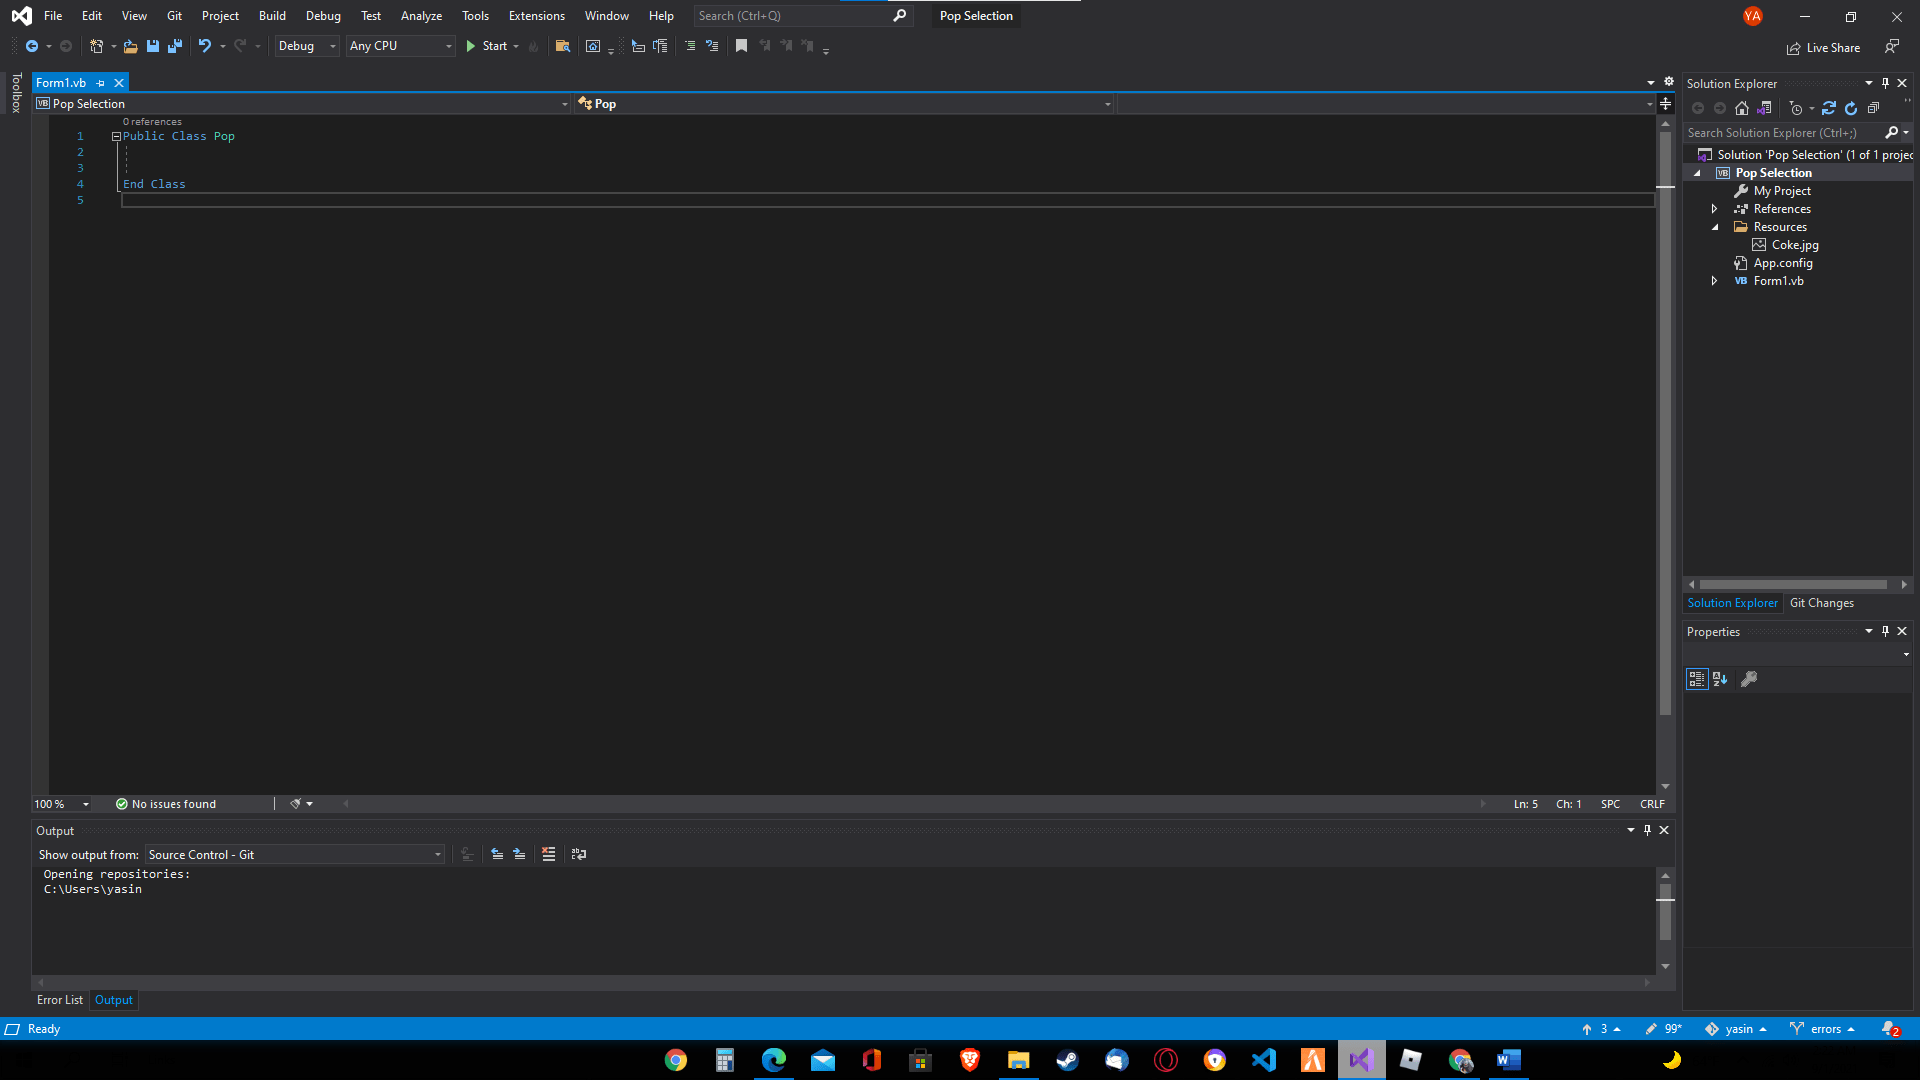Clear all output with the Output toolbar icon
Viewport: 1920px width, 1080px height.
[548, 854]
